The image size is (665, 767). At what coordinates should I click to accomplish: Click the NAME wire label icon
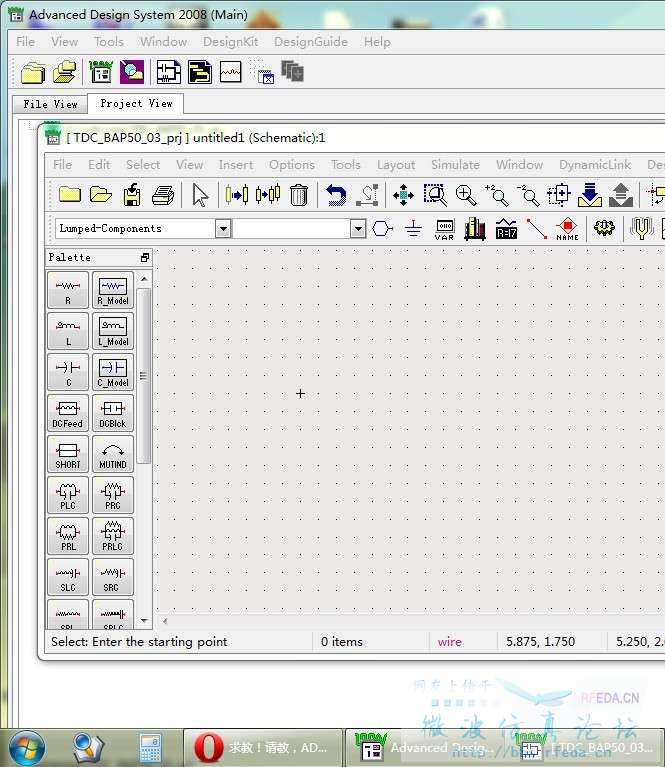[x=567, y=229]
